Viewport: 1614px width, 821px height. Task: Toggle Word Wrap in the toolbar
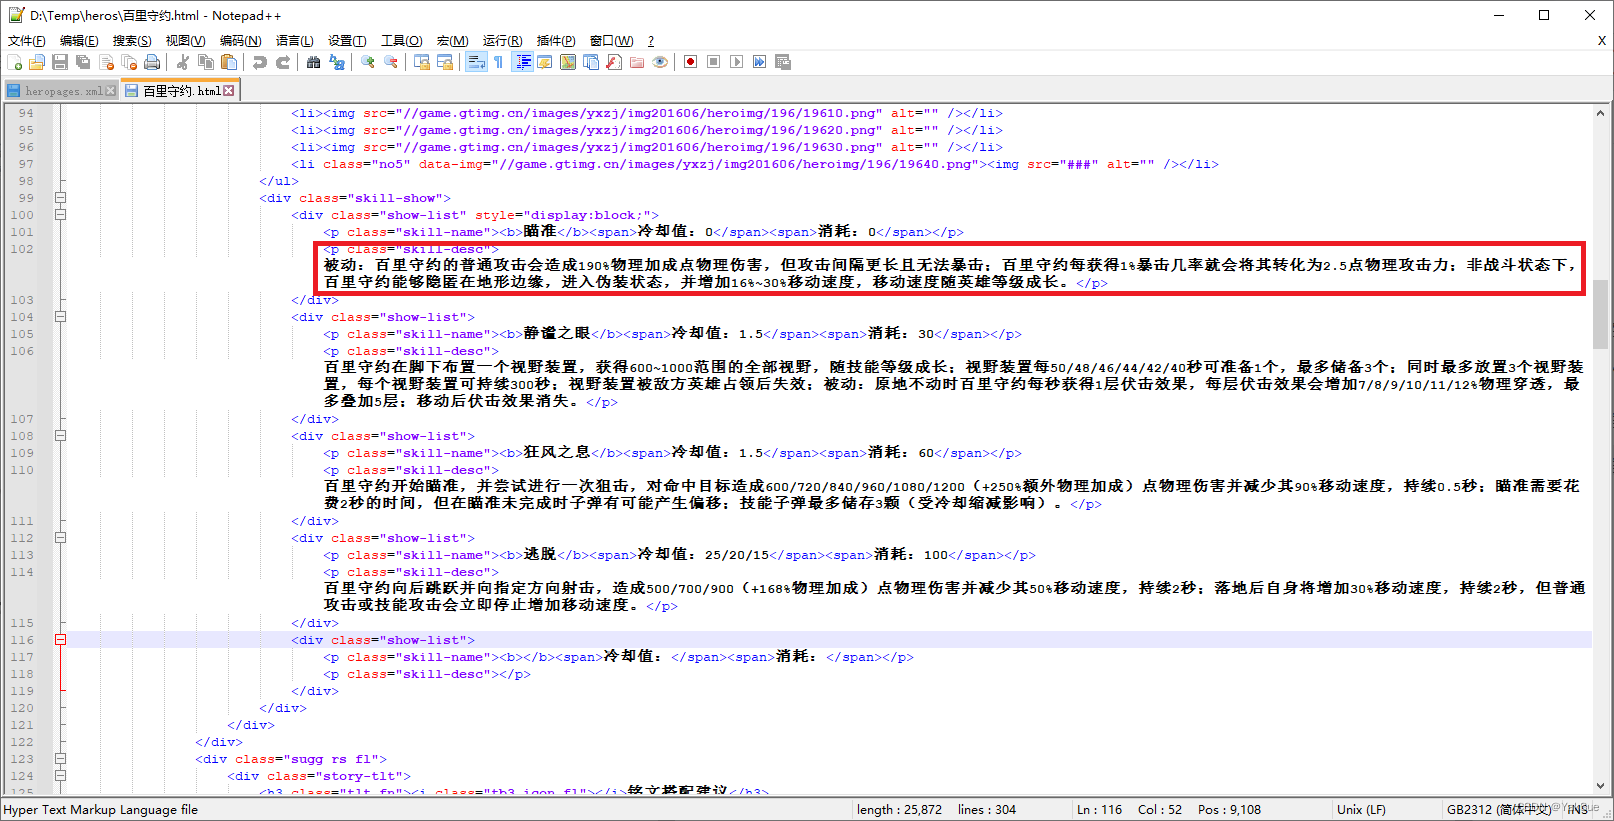point(476,62)
